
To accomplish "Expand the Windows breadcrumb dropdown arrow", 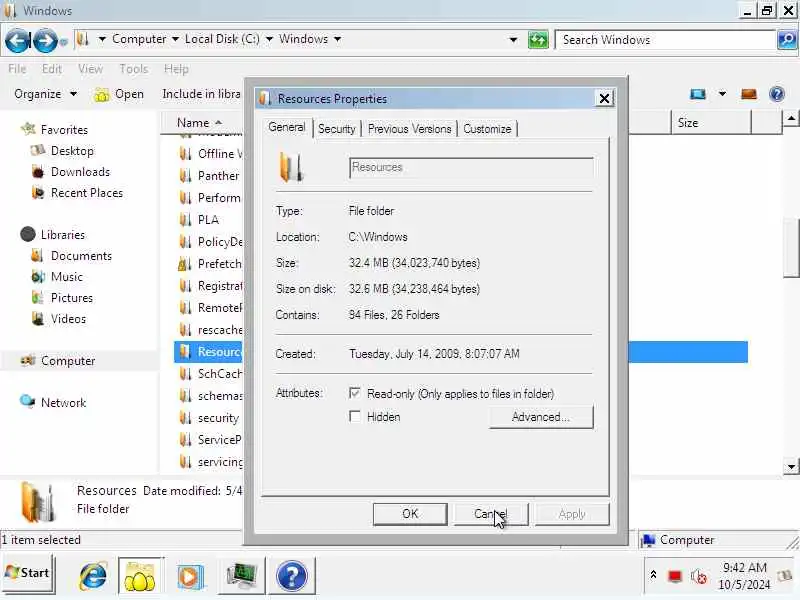I will click(337, 39).
